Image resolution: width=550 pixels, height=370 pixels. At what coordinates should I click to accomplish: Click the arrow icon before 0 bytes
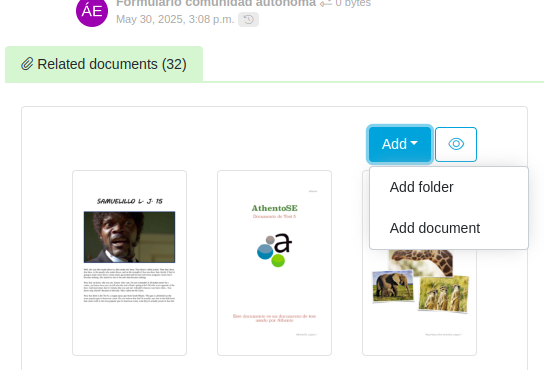point(326,4)
